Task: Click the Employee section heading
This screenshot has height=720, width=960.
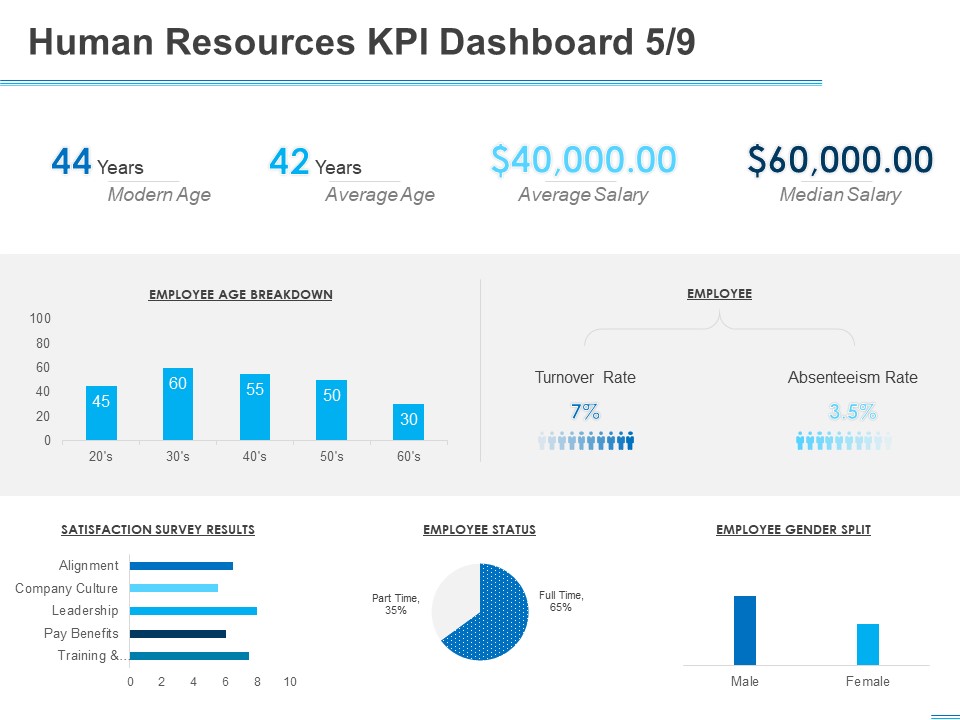Action: click(x=719, y=293)
